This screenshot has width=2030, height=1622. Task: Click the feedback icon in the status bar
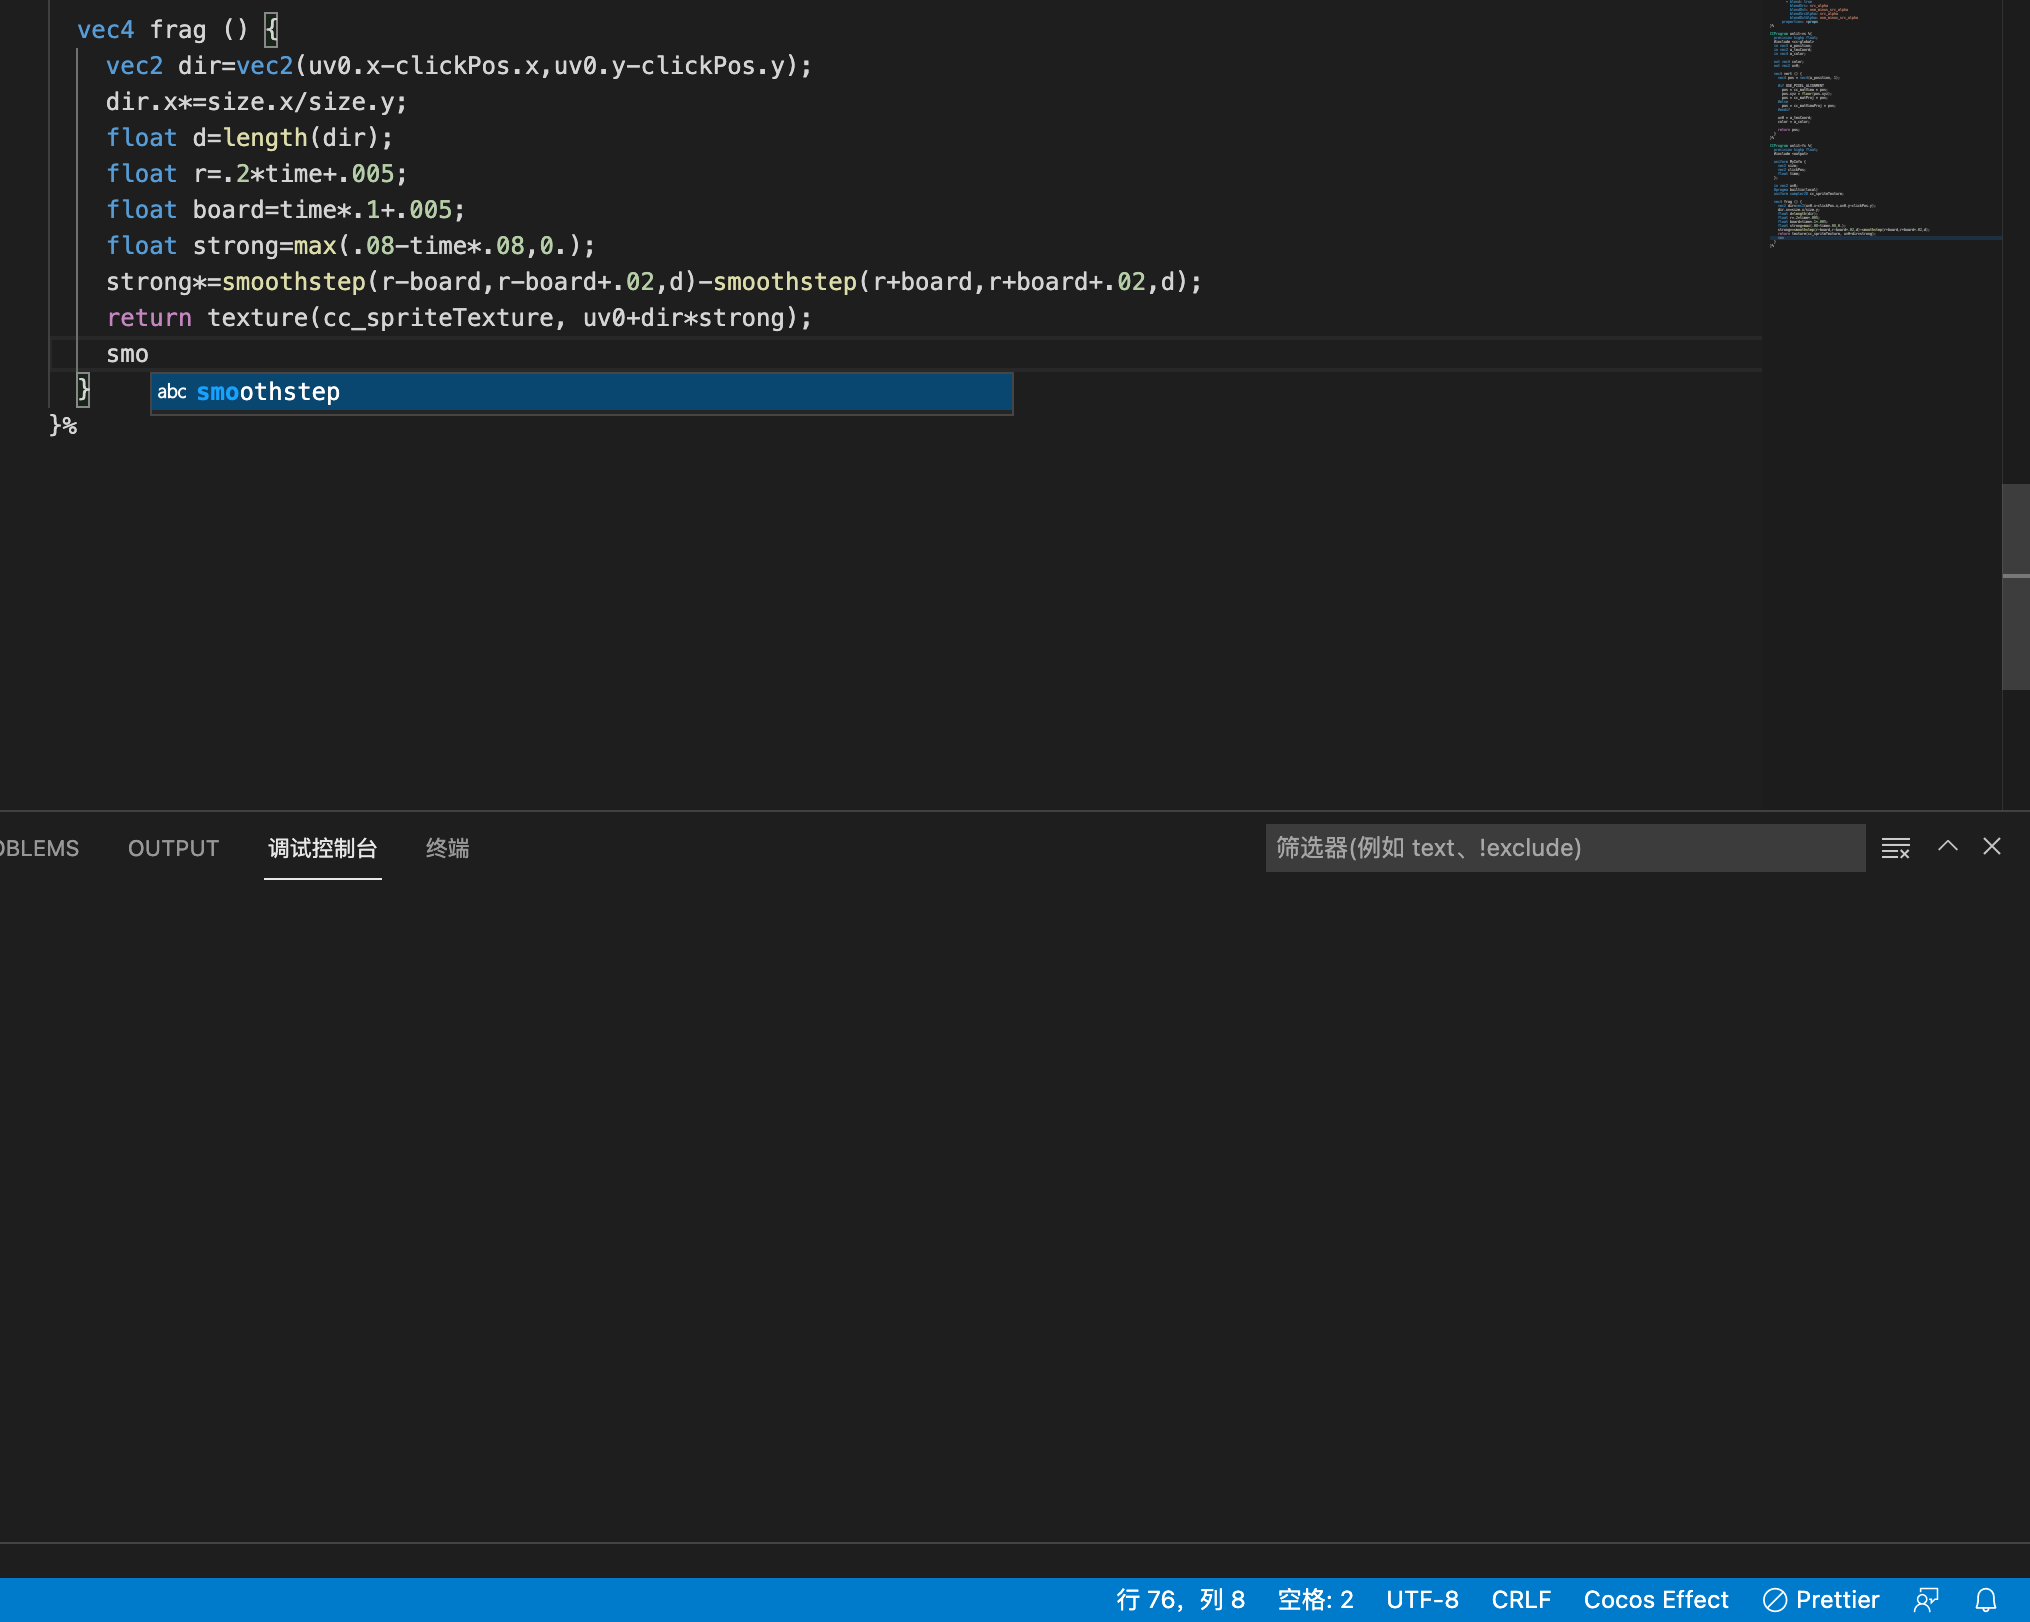click(x=1925, y=1599)
